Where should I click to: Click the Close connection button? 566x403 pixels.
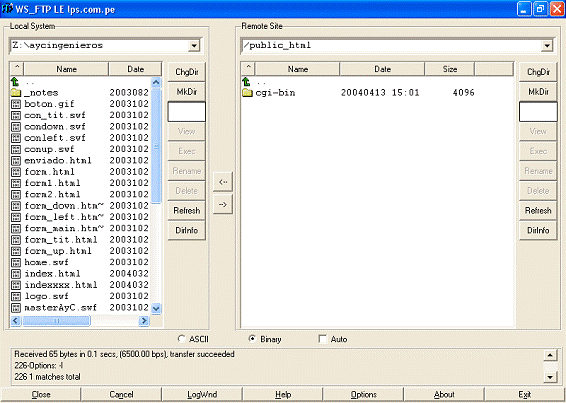(x=41, y=395)
